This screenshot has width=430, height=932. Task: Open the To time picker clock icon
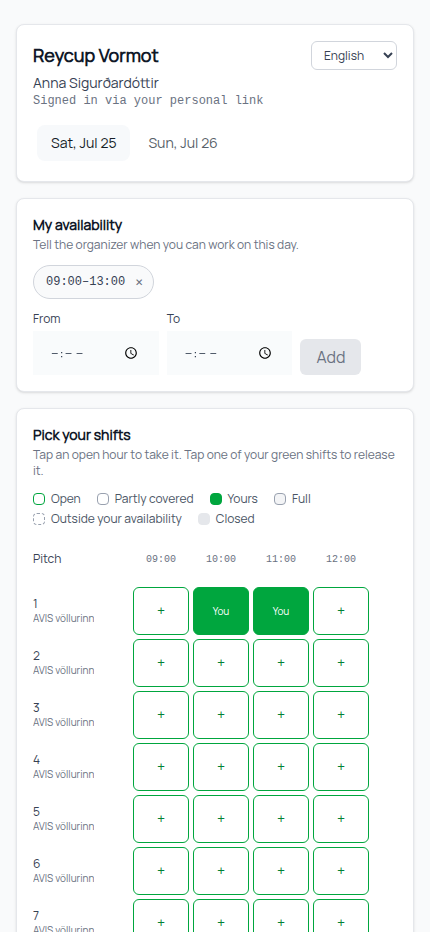click(x=265, y=353)
